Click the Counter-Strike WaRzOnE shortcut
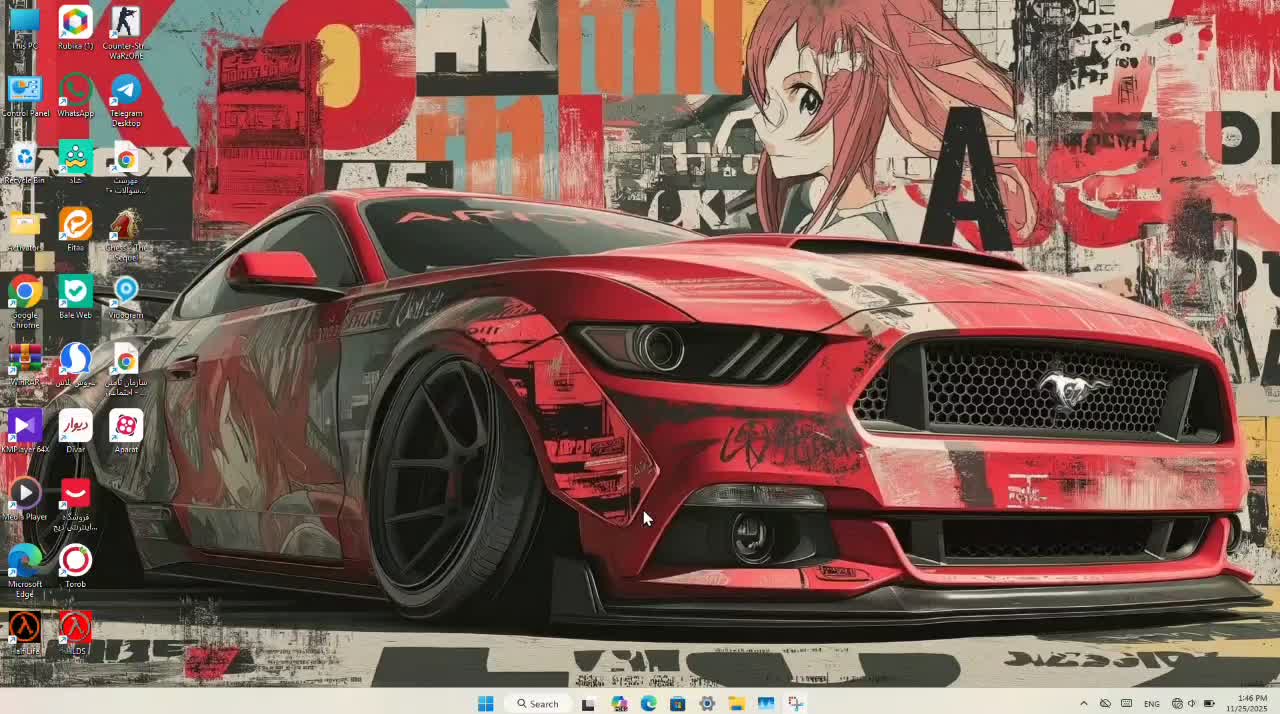 [x=126, y=24]
